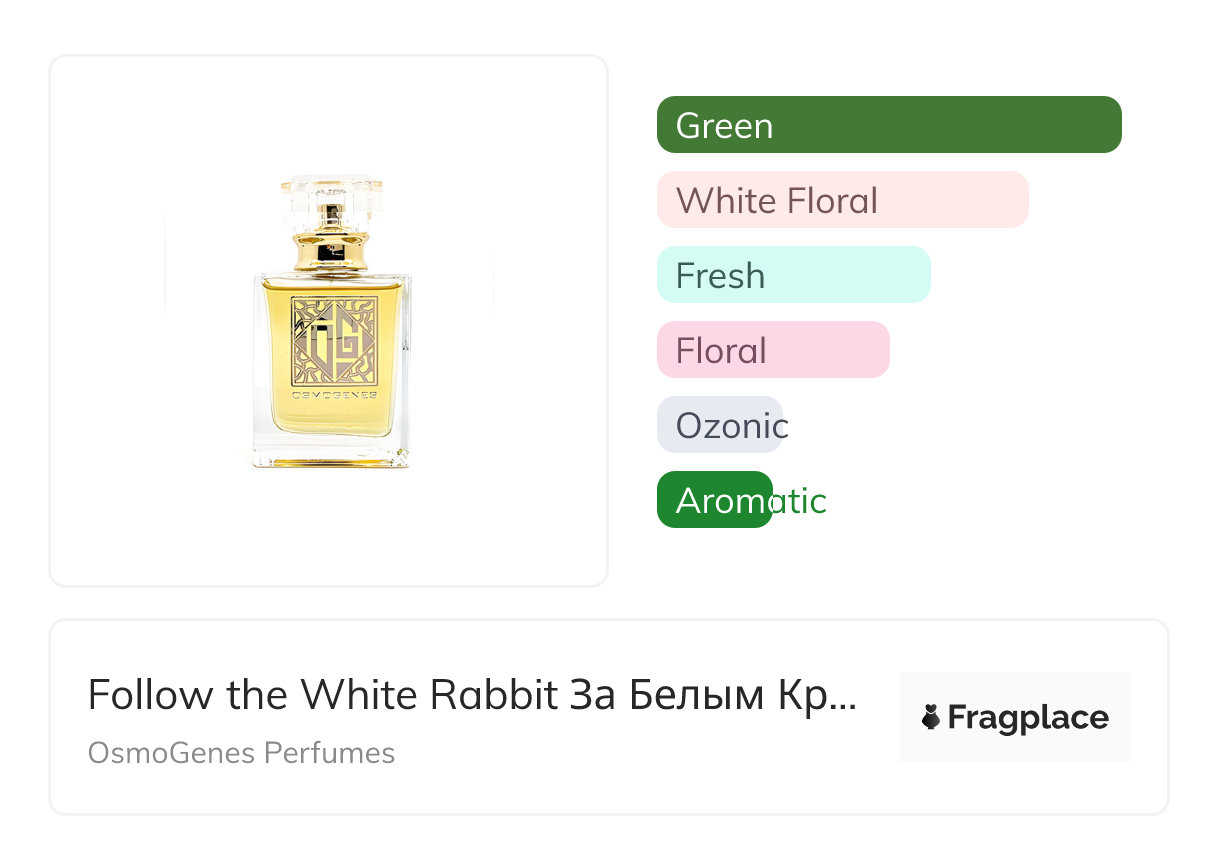Click the clear crystal stopper on the bottle
This screenshot has height=864, width=1218.
tap(331, 200)
